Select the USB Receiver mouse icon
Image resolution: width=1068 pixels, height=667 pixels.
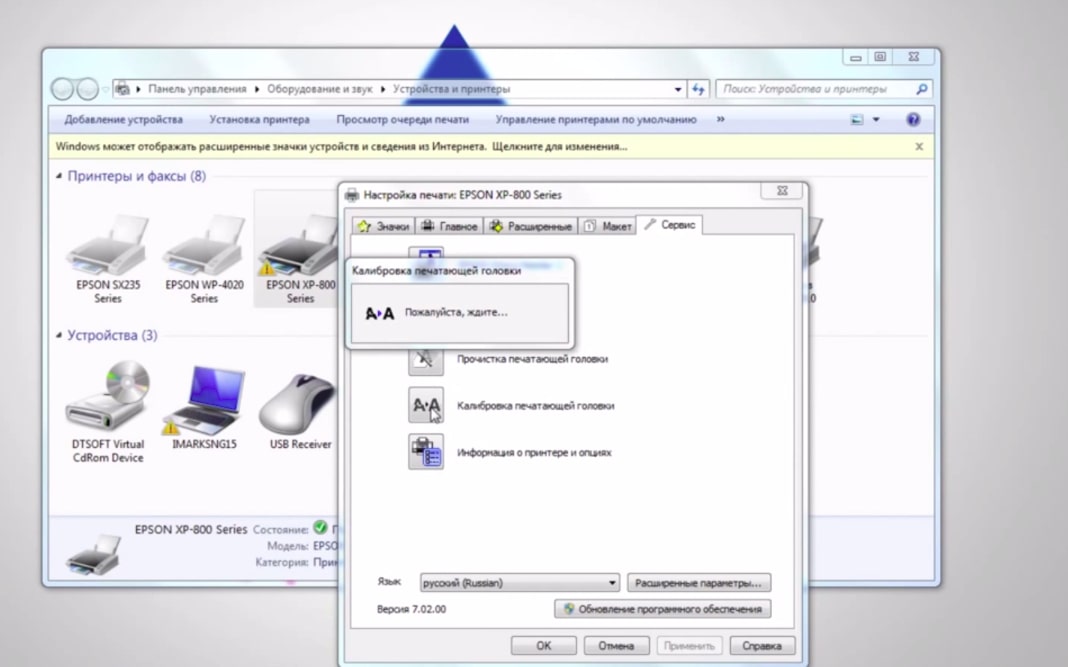pos(298,403)
